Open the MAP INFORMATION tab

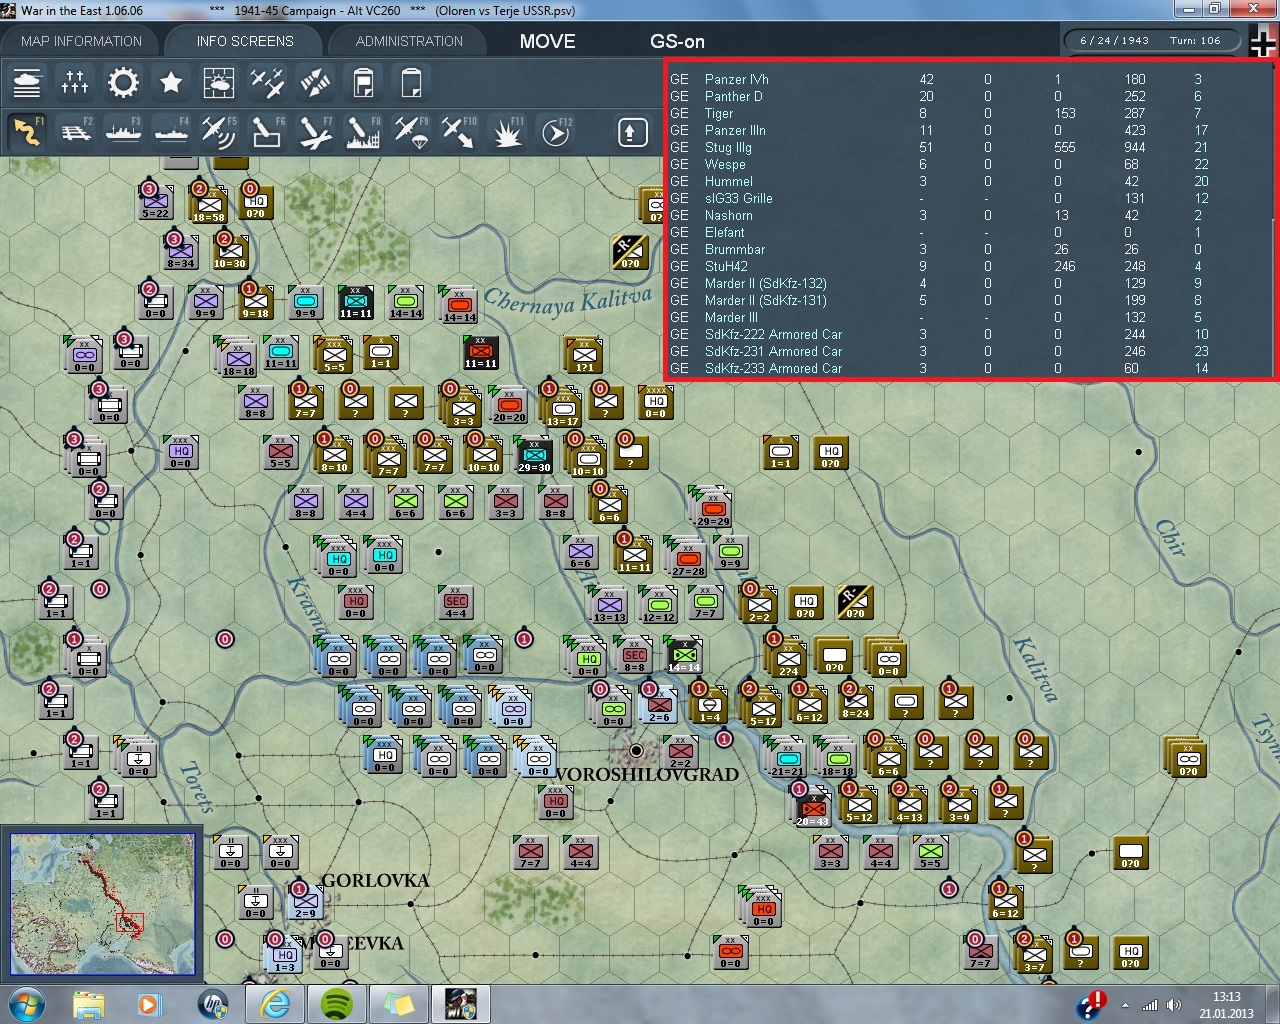[x=81, y=41]
